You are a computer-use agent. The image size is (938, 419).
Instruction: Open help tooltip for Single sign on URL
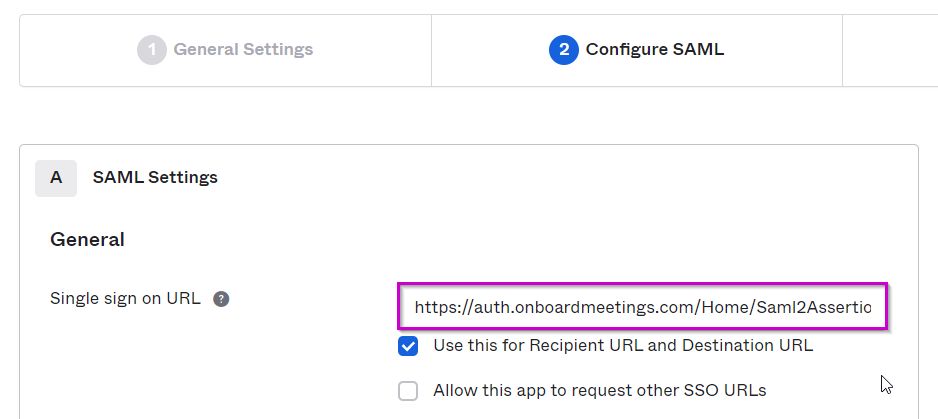point(221,299)
